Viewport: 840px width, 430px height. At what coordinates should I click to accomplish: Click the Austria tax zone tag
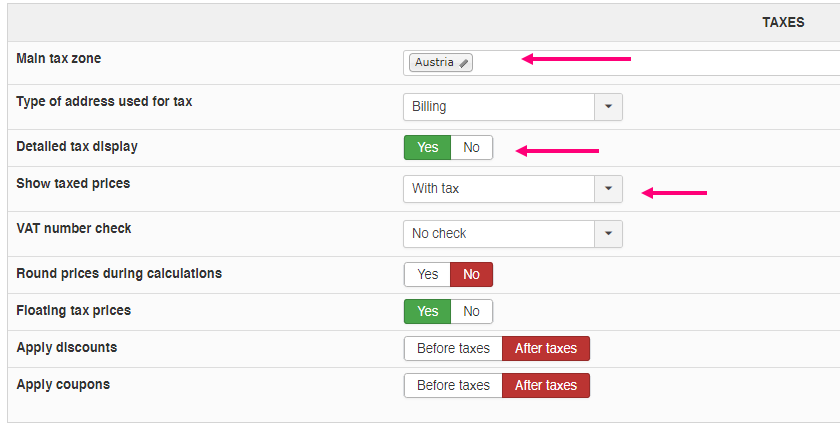pos(440,63)
